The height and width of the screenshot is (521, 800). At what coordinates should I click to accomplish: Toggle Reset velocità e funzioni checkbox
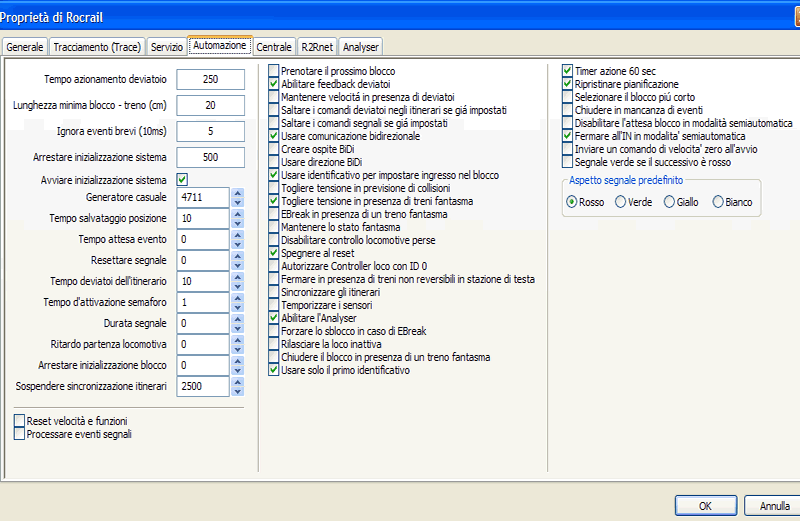20,421
